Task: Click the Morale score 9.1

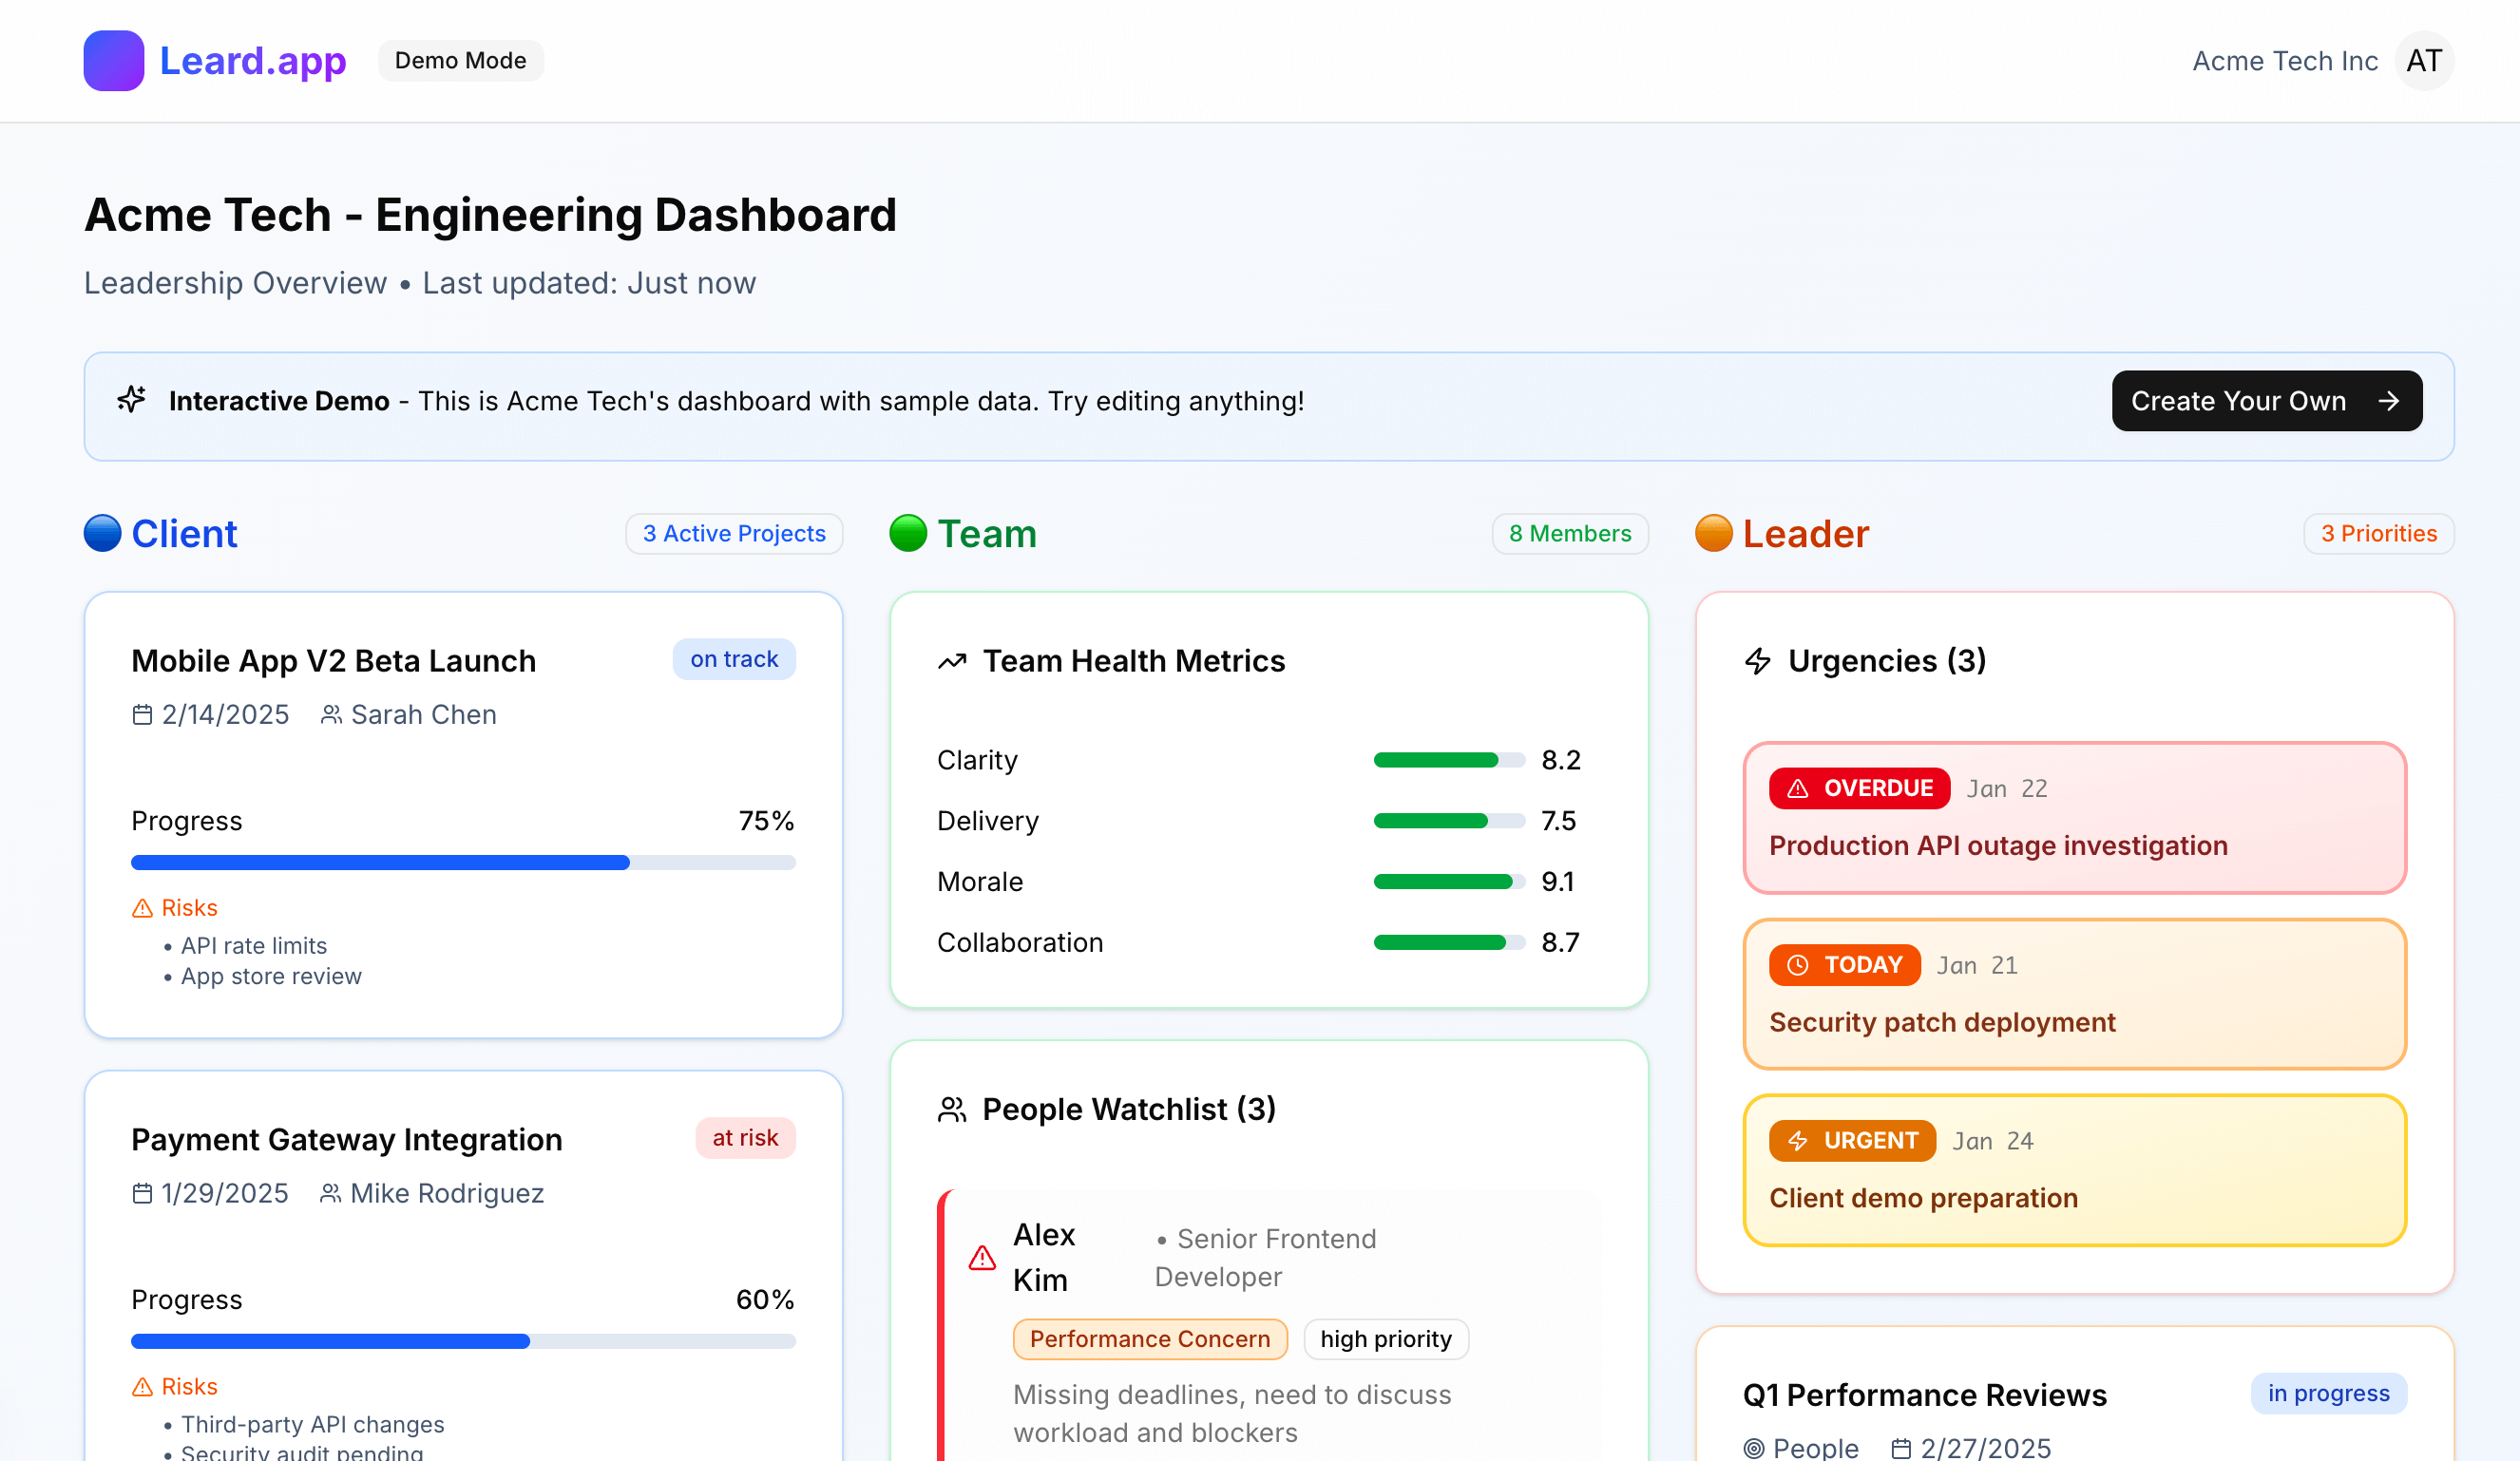Action: 1558,882
